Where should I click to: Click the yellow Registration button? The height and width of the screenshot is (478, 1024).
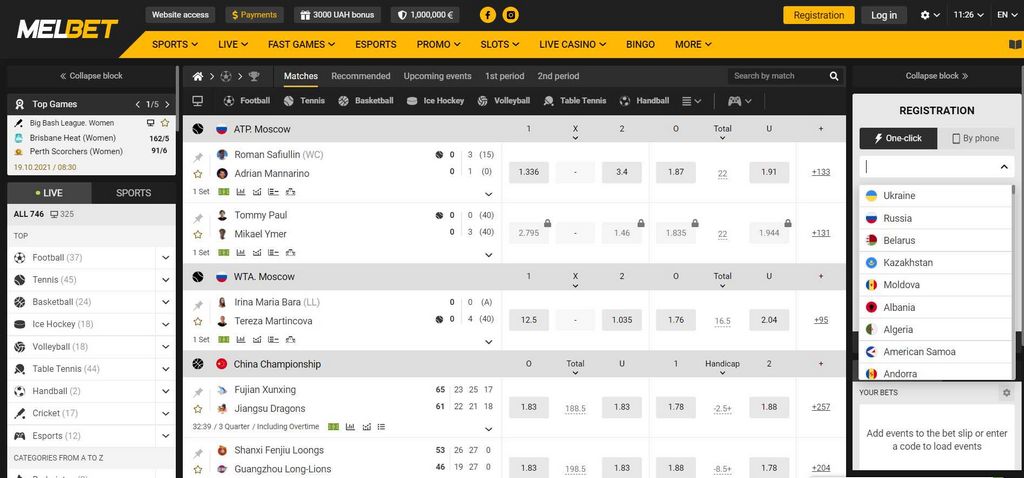tap(818, 15)
